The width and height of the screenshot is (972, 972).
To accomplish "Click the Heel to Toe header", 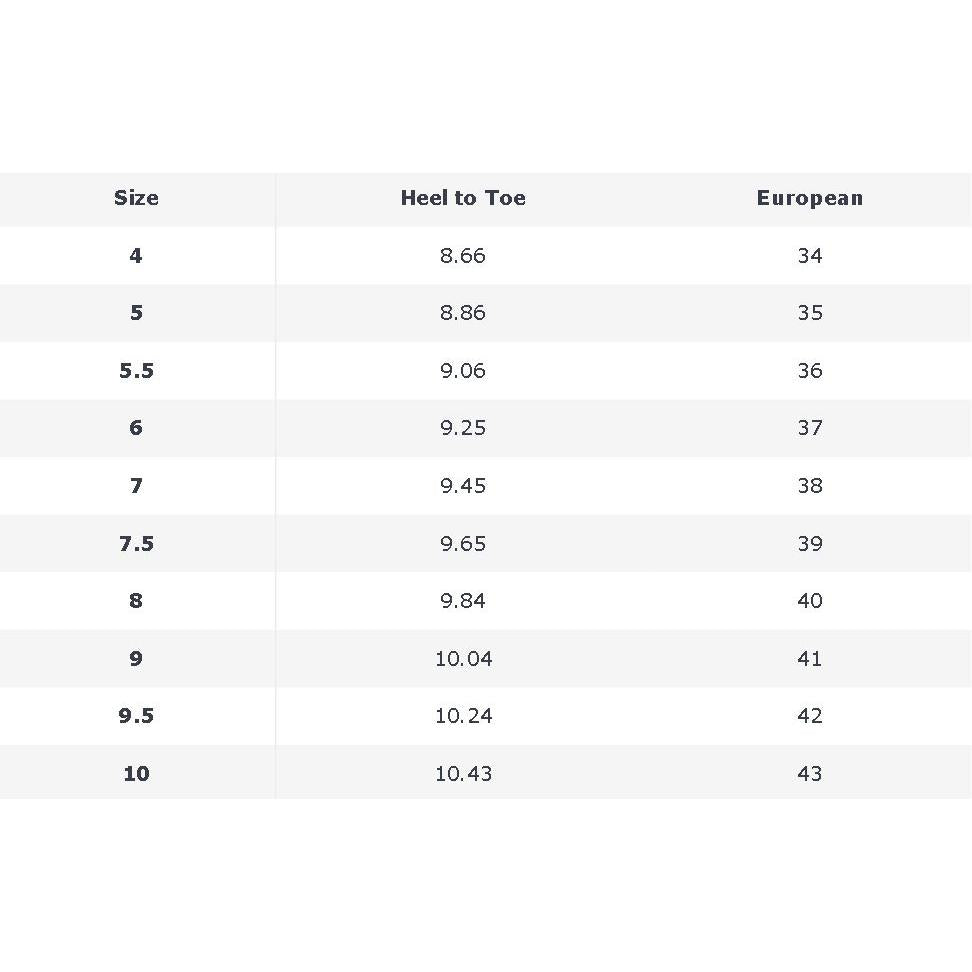I will coord(463,198).
